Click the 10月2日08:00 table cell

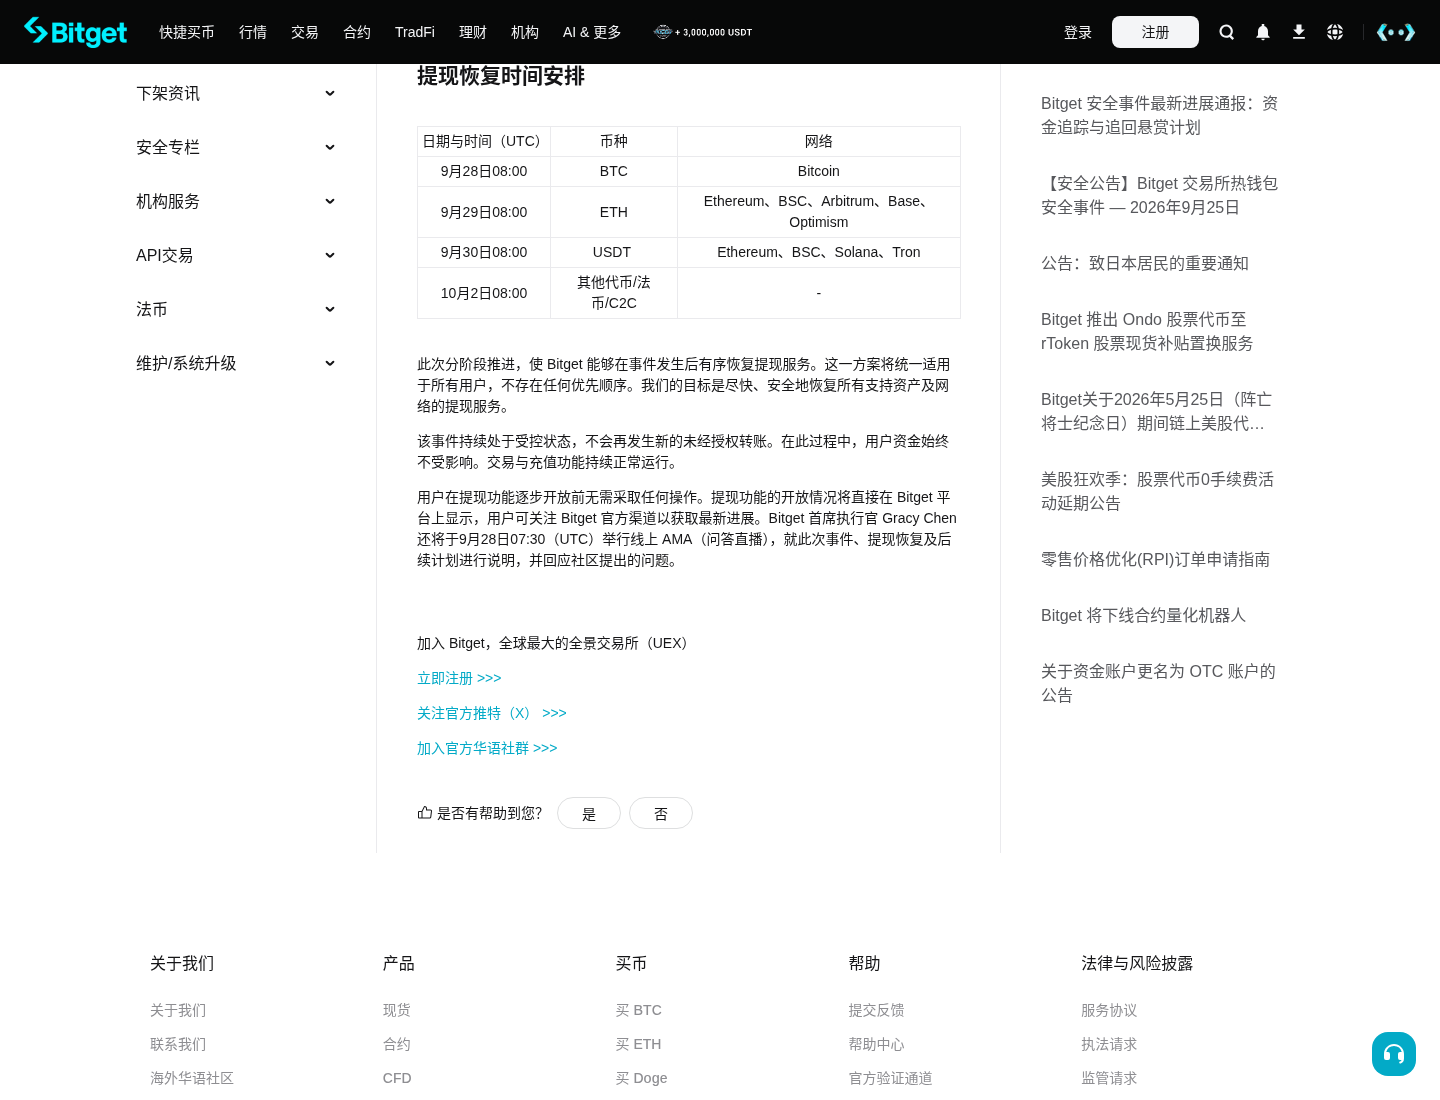click(x=484, y=293)
